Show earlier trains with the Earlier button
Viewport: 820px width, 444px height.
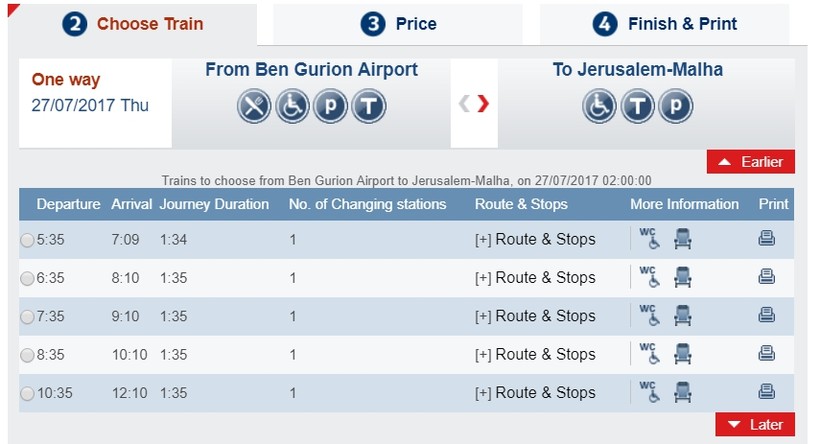click(751, 162)
